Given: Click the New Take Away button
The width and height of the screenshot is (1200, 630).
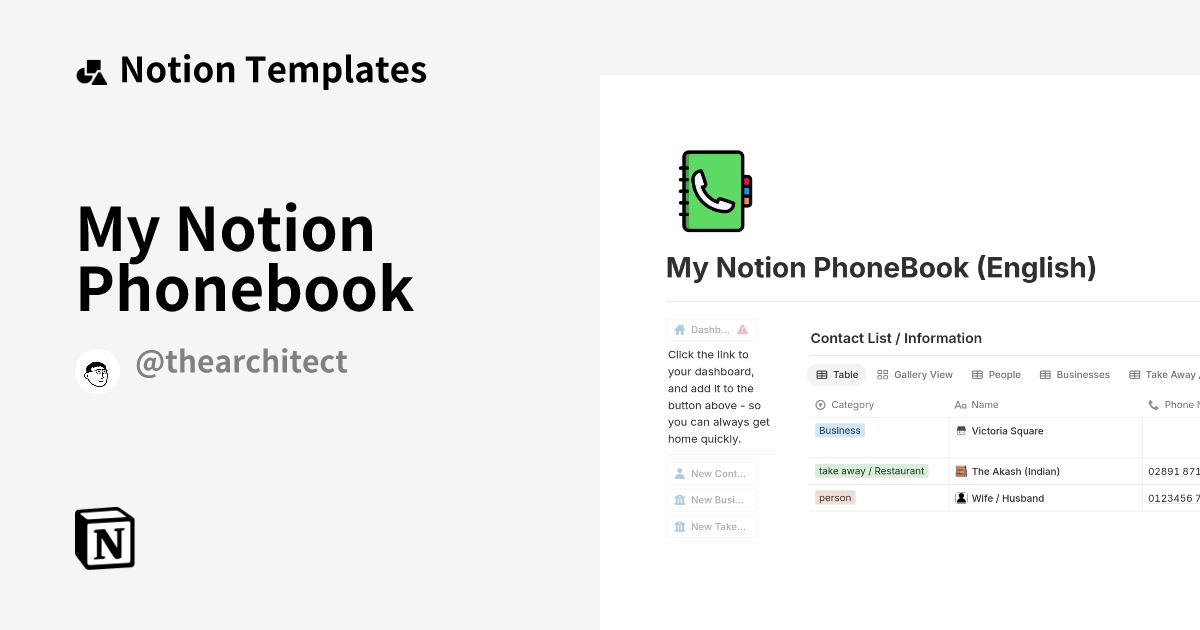Looking at the screenshot, I should (711, 526).
